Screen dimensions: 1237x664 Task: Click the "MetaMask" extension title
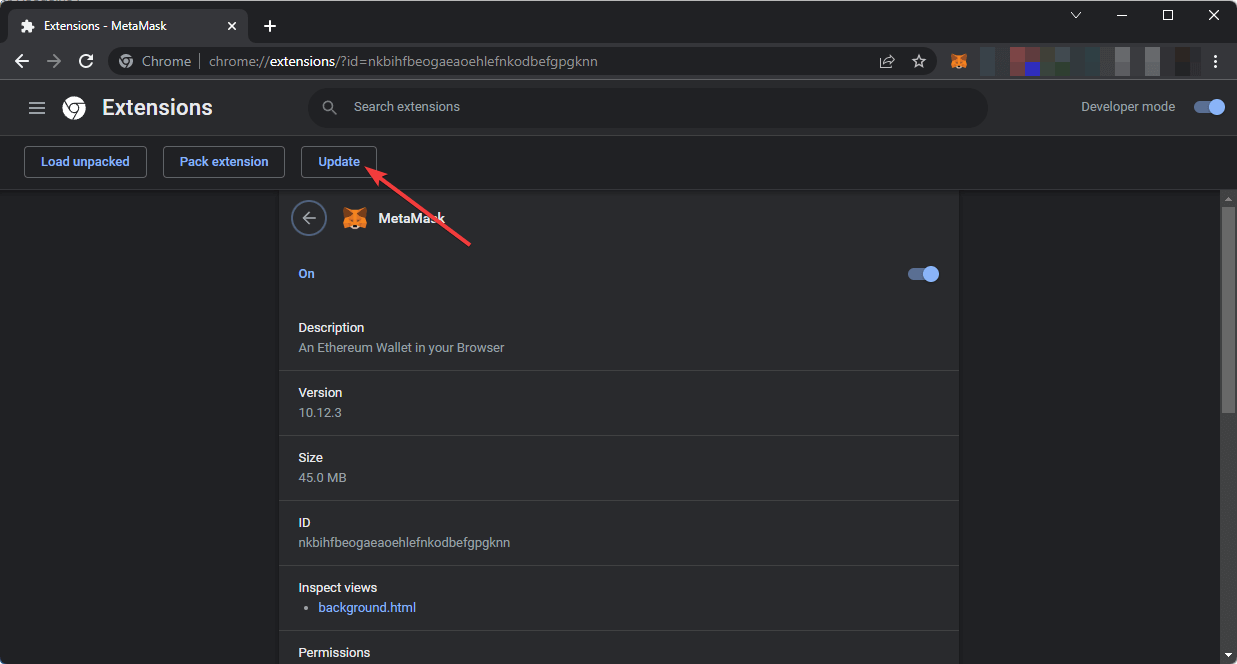[x=411, y=218]
